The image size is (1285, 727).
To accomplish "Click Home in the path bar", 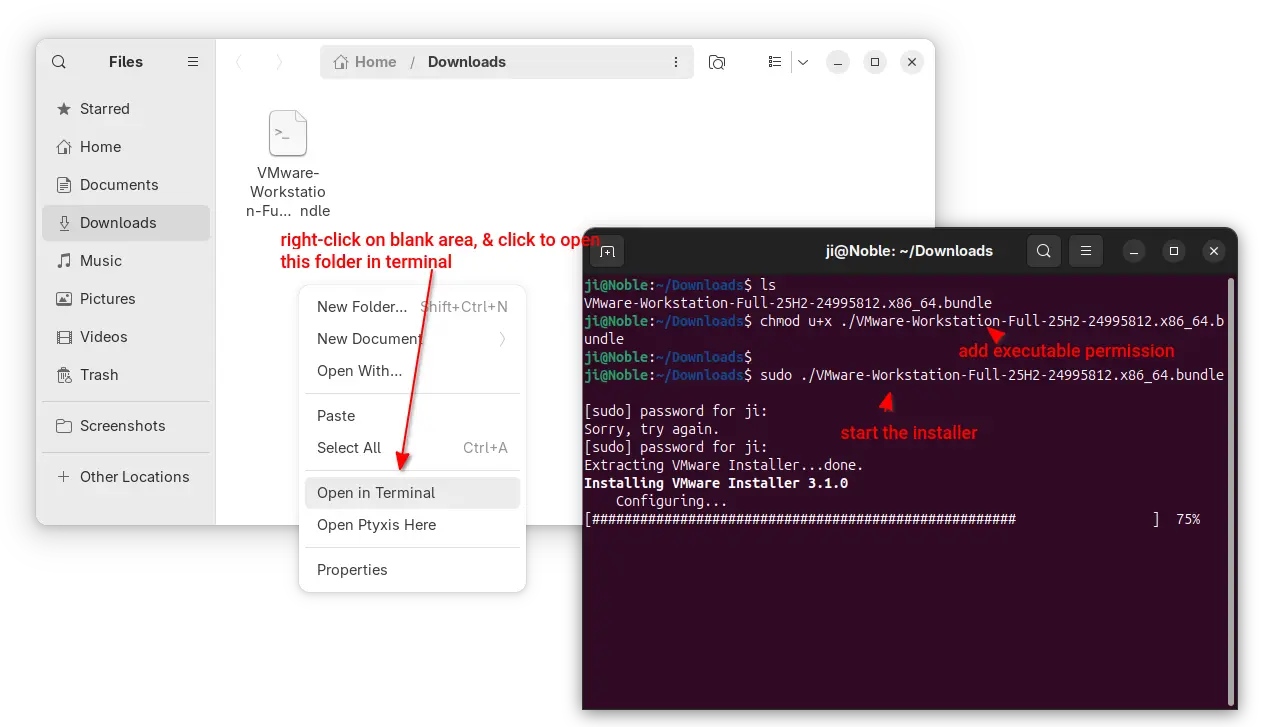I will (366, 62).
